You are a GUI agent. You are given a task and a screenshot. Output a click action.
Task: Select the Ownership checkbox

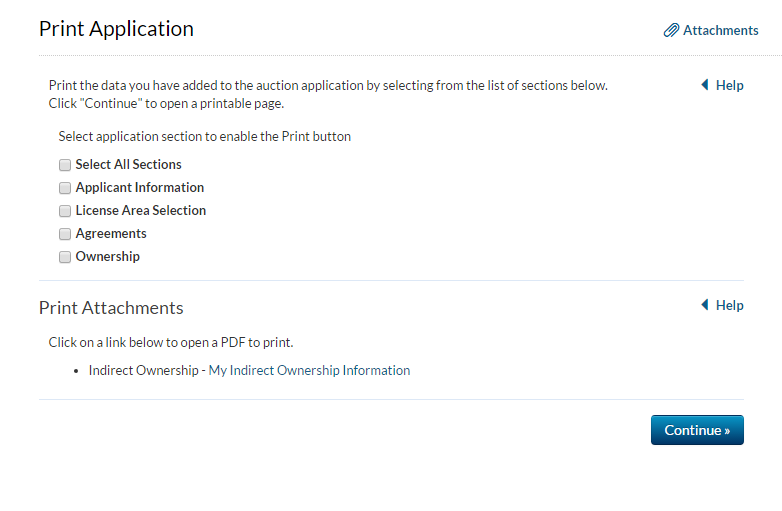[65, 257]
